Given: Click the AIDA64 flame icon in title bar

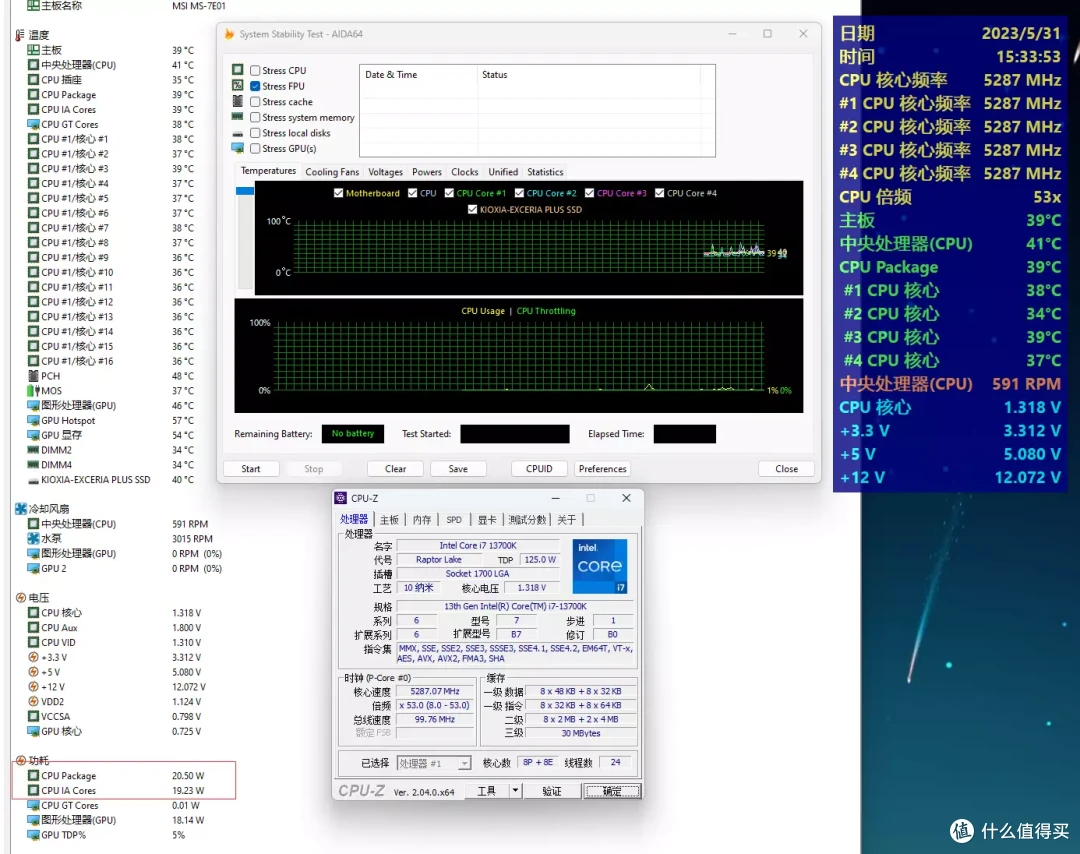Looking at the screenshot, I should (229, 34).
